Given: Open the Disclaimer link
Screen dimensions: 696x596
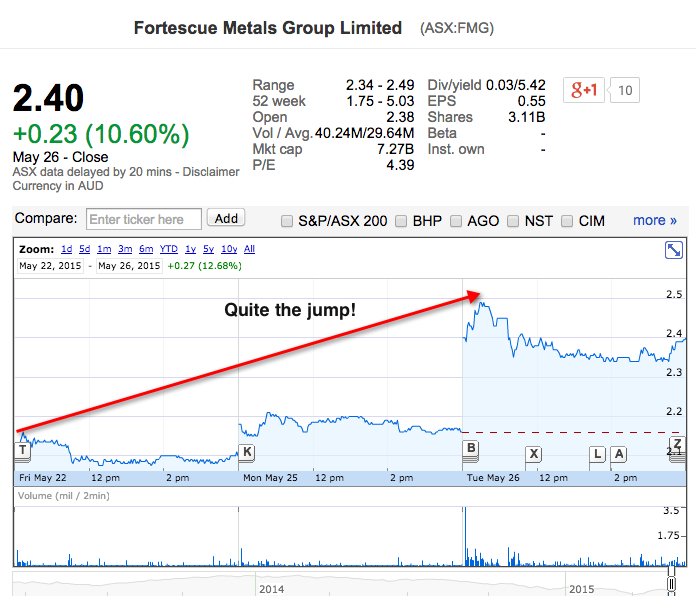Looking at the screenshot, I should [x=211, y=171].
